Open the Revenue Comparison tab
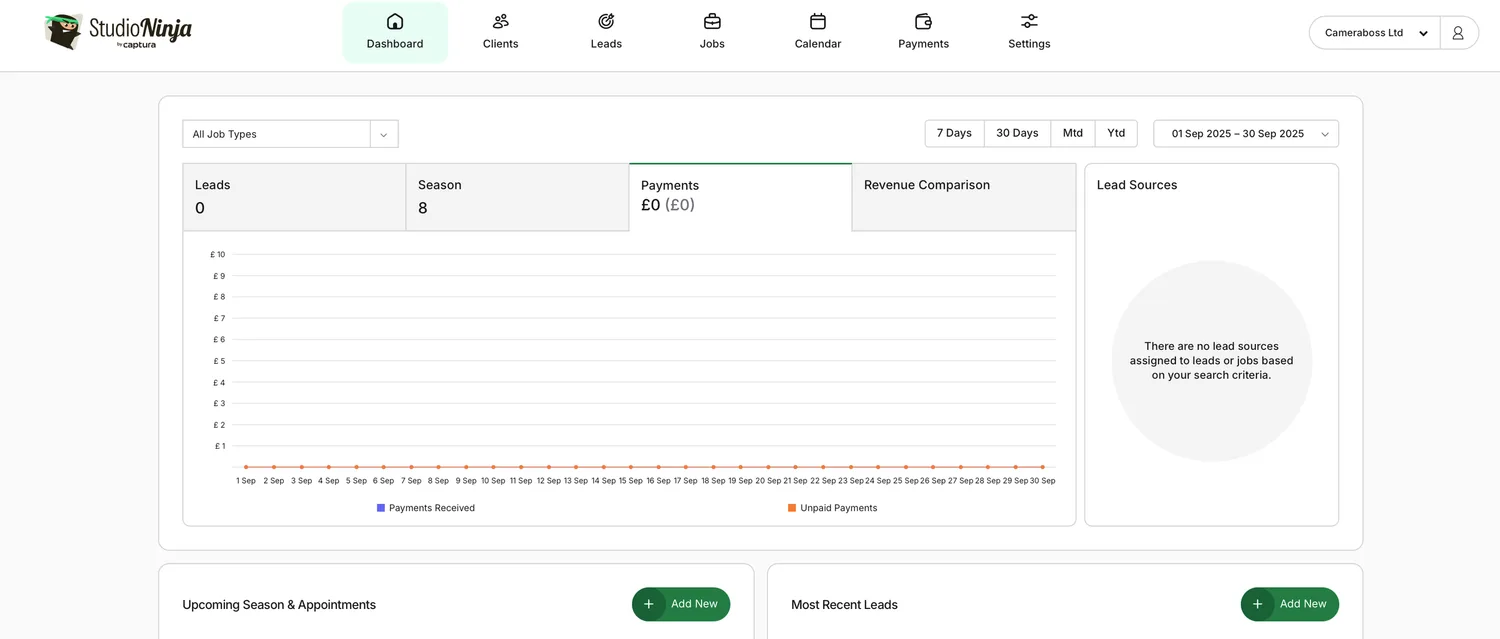 (x=964, y=197)
